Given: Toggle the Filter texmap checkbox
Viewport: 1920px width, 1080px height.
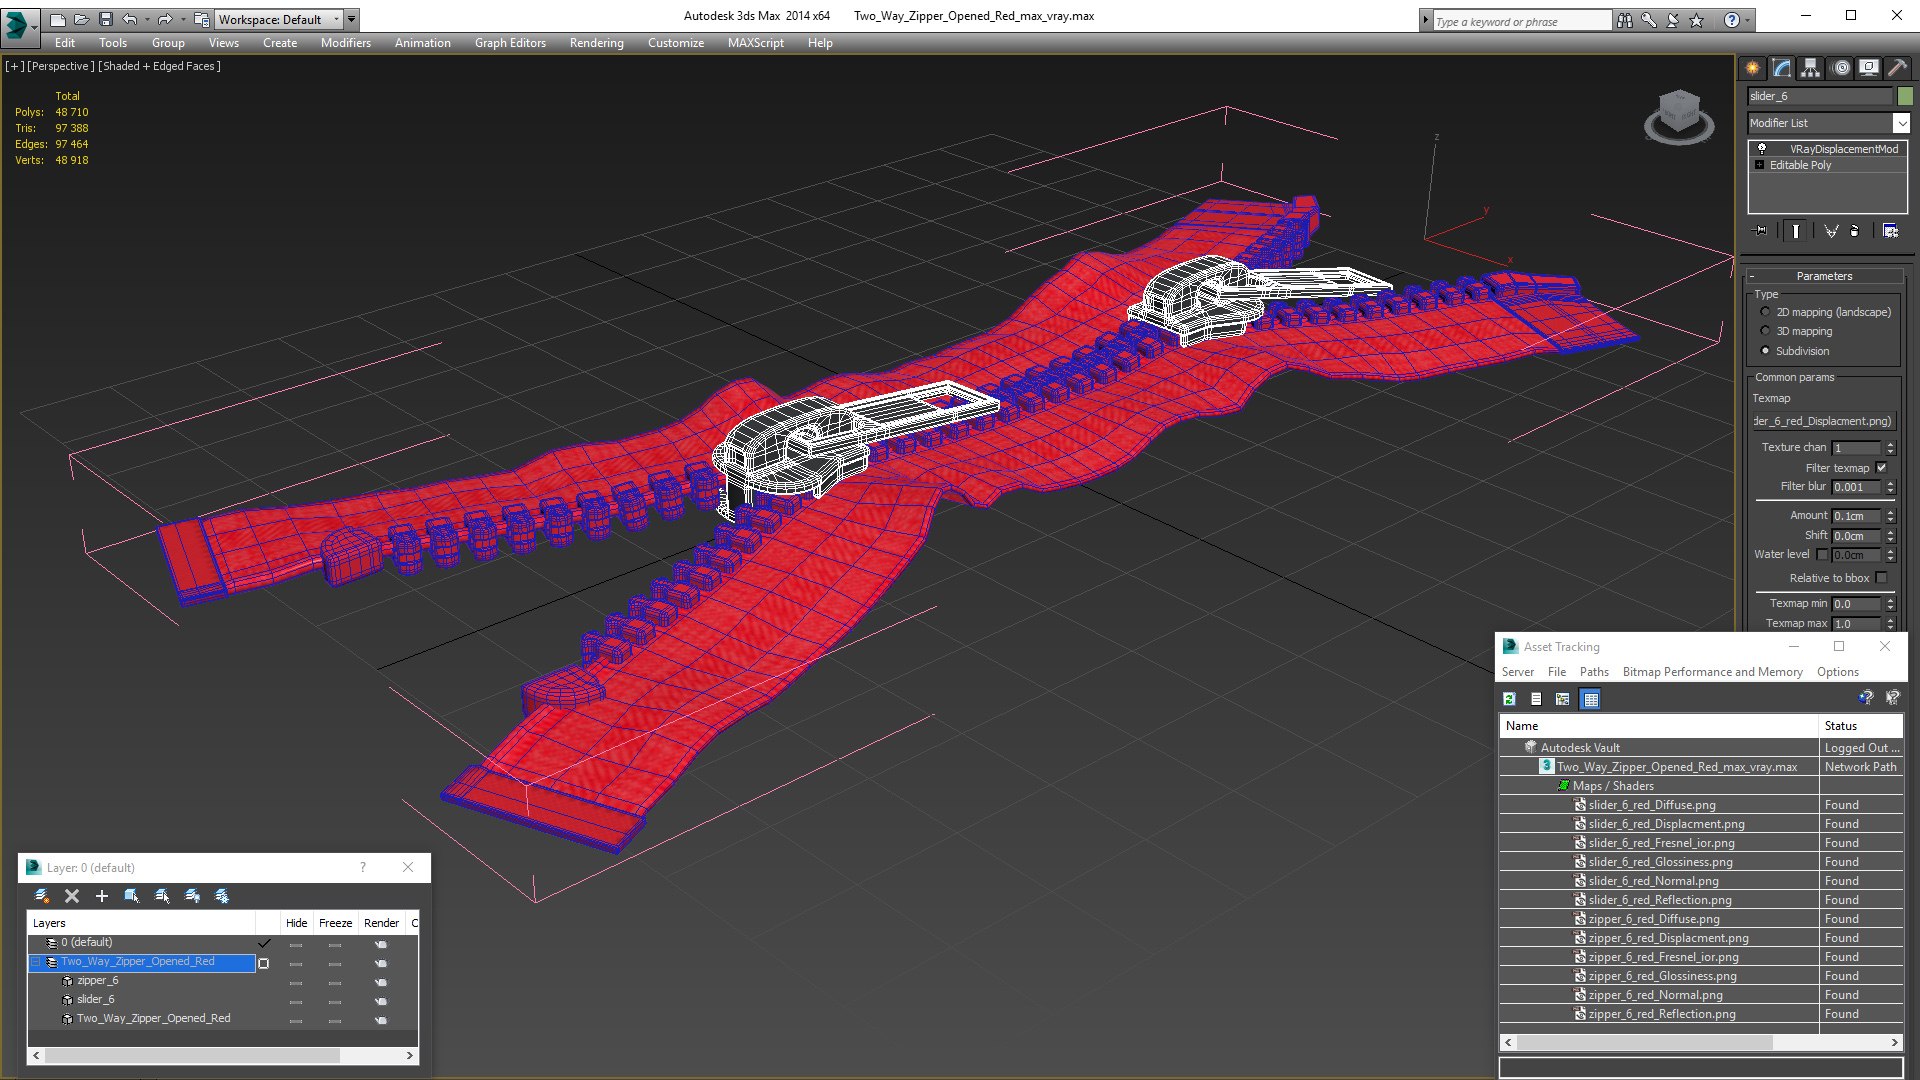Looking at the screenshot, I should (x=1881, y=467).
